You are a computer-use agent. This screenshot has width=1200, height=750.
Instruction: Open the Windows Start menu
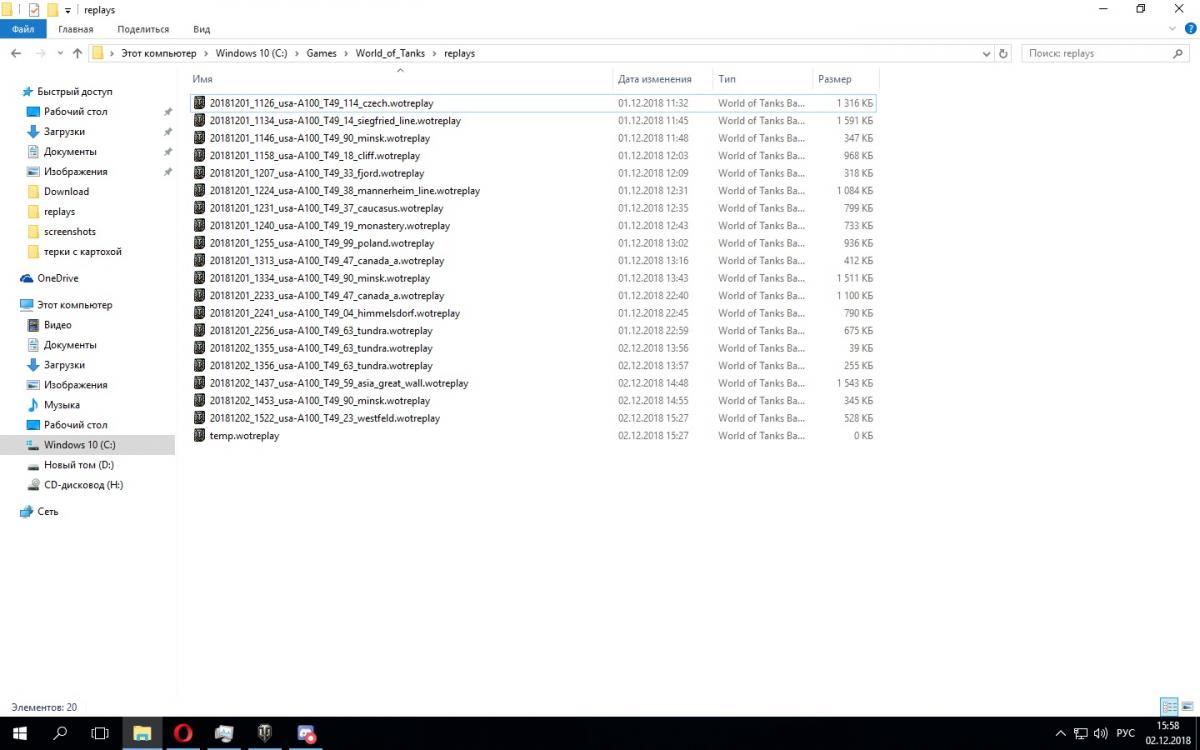click(x=19, y=733)
